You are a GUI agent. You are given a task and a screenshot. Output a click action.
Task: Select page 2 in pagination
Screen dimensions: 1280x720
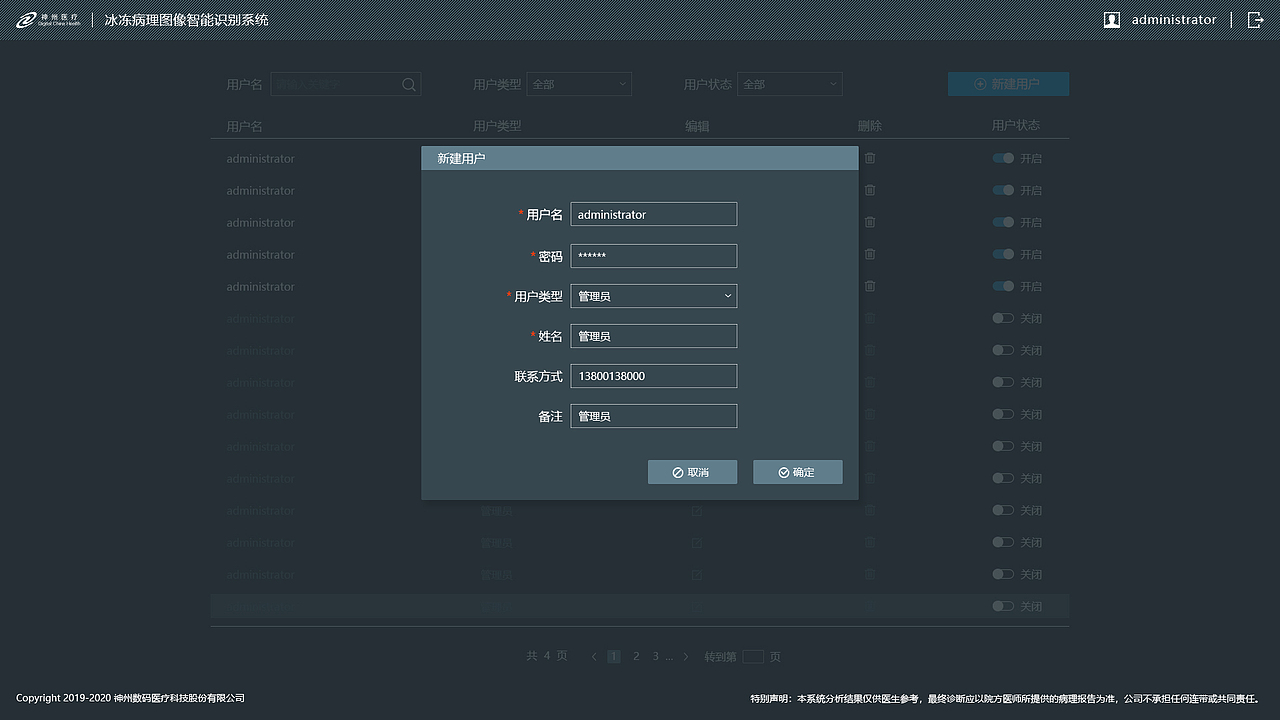pos(636,657)
